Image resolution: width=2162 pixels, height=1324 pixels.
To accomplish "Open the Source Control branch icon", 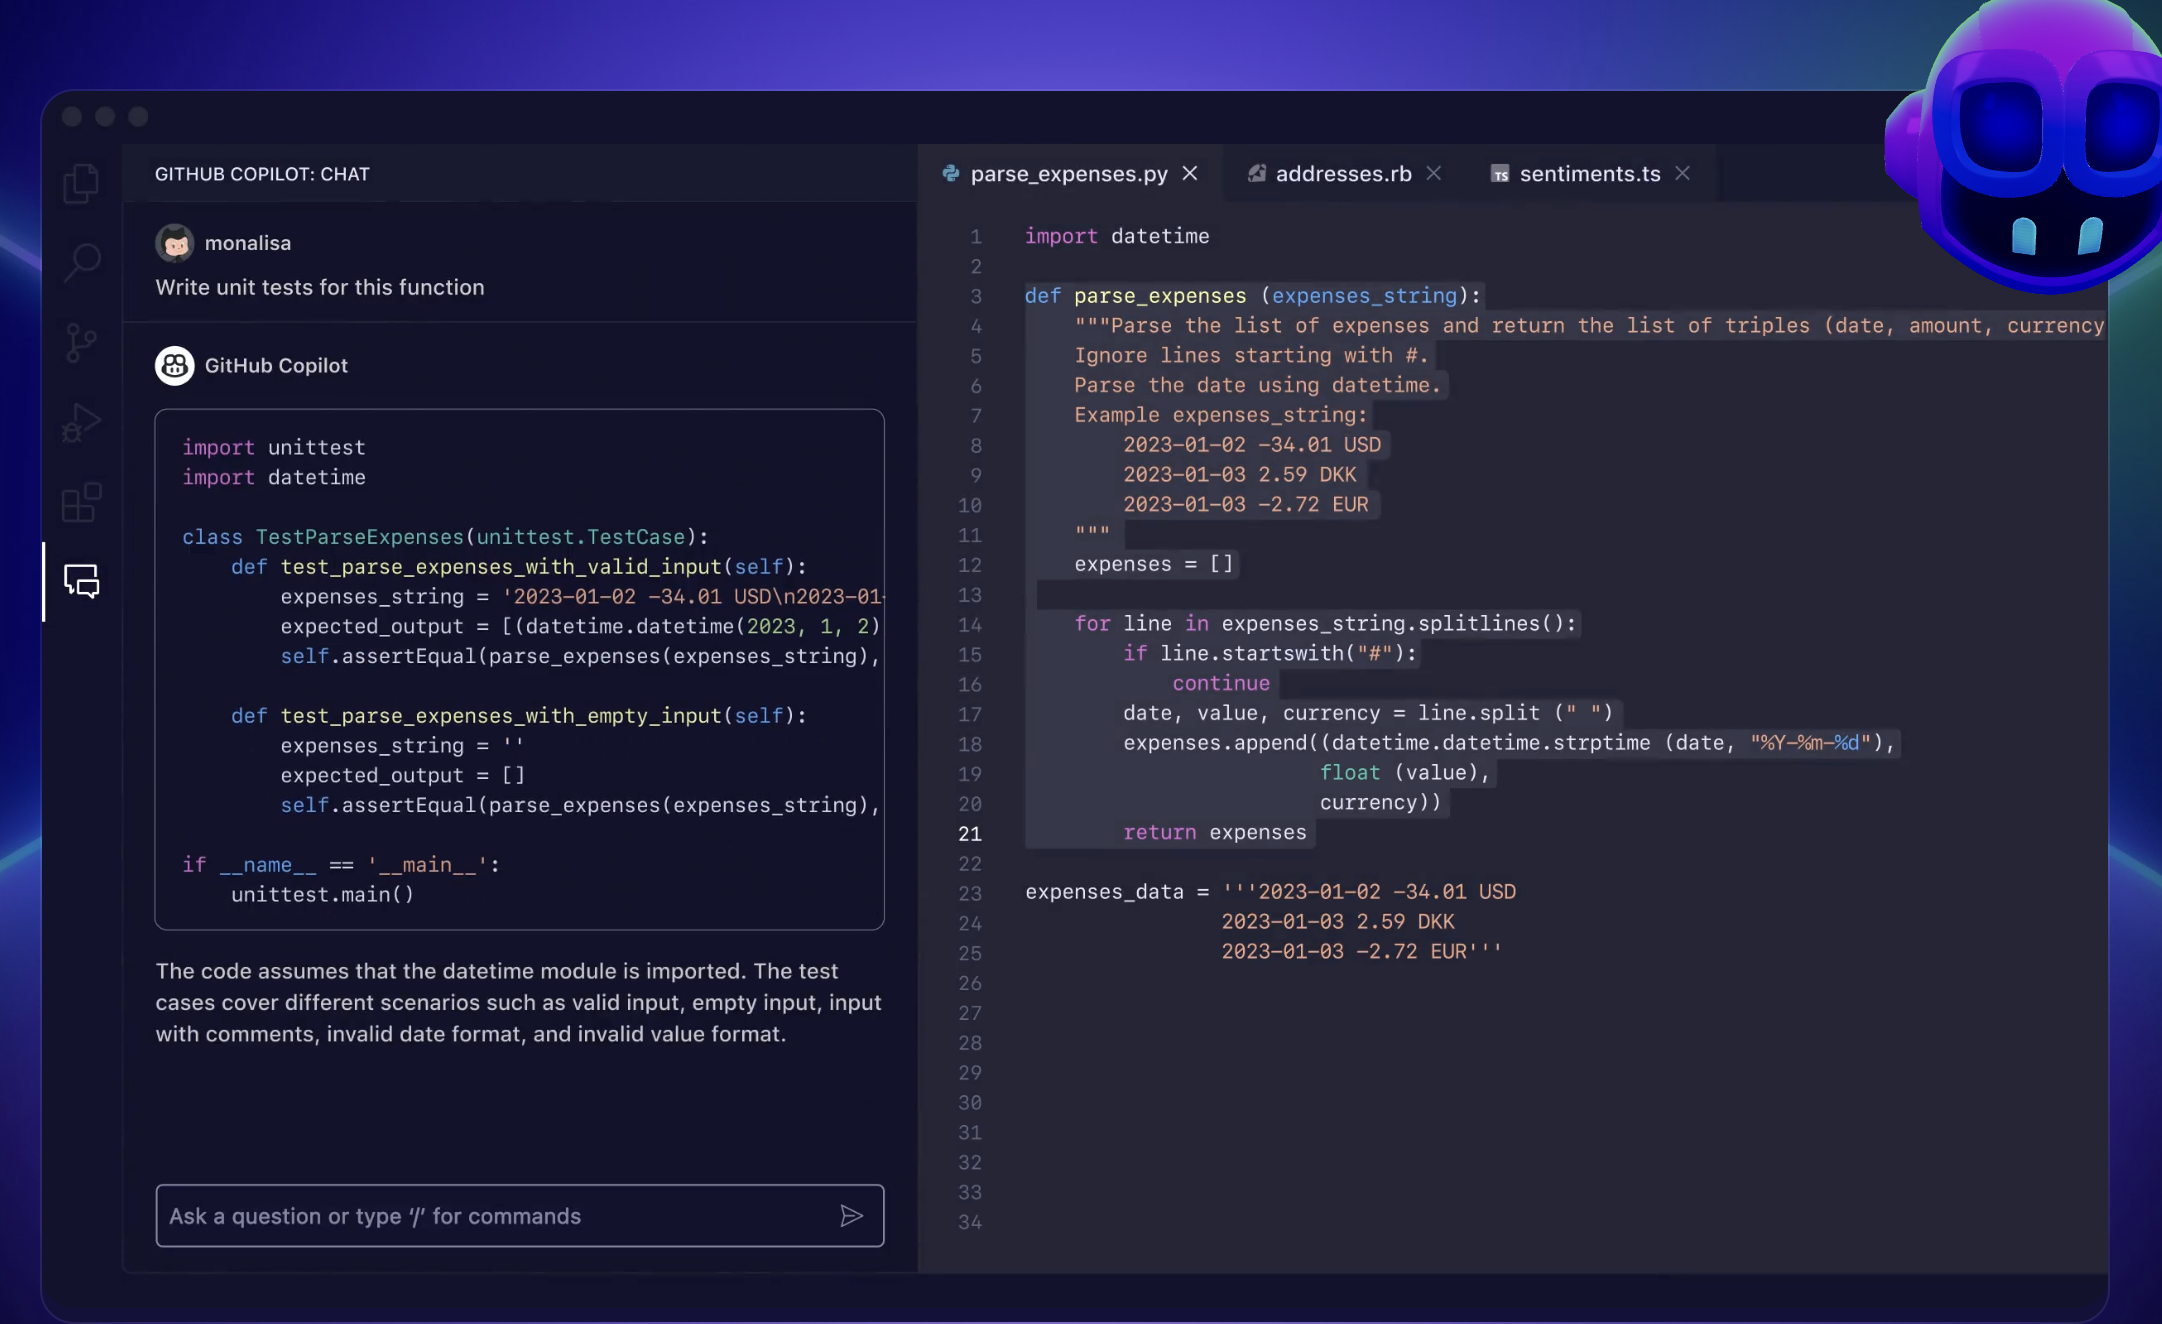I will click(81, 343).
